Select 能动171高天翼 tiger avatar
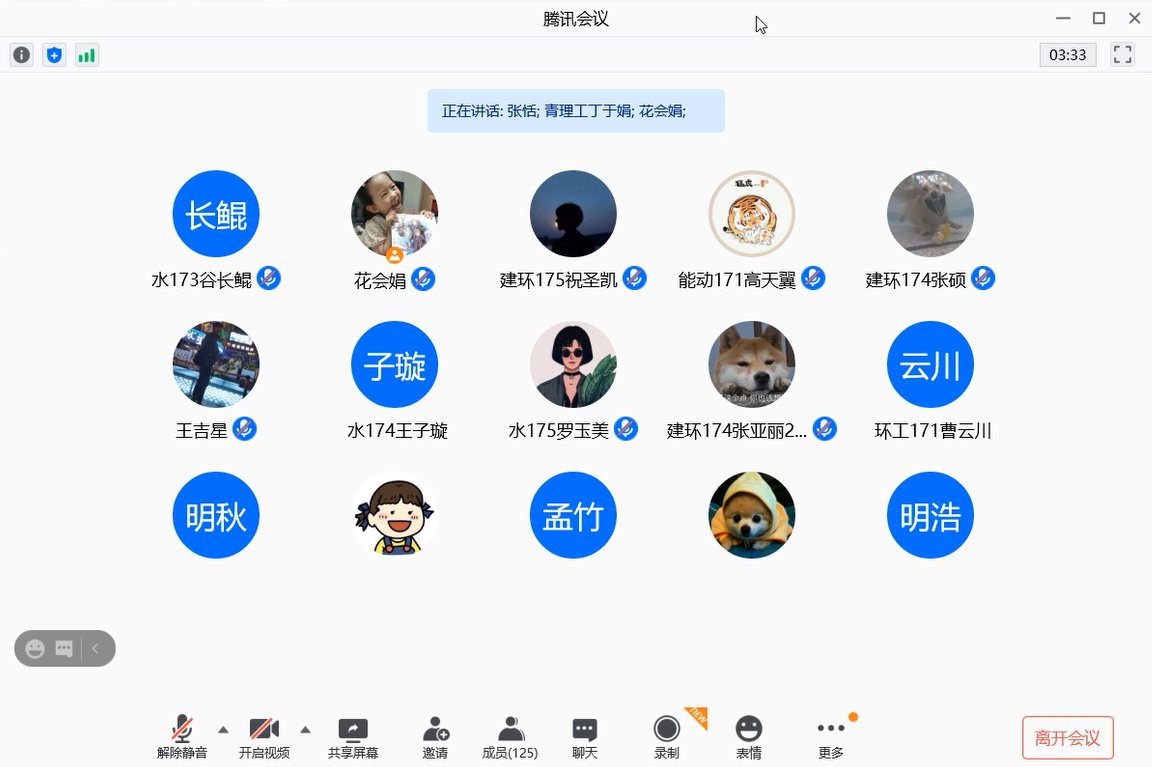 [x=751, y=214]
